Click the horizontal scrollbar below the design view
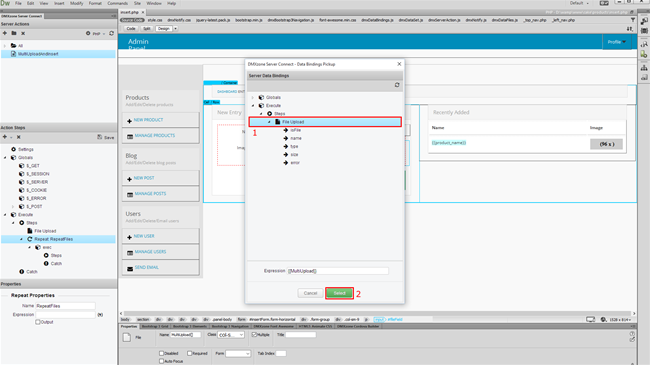650x365 pixels. pos(377,314)
